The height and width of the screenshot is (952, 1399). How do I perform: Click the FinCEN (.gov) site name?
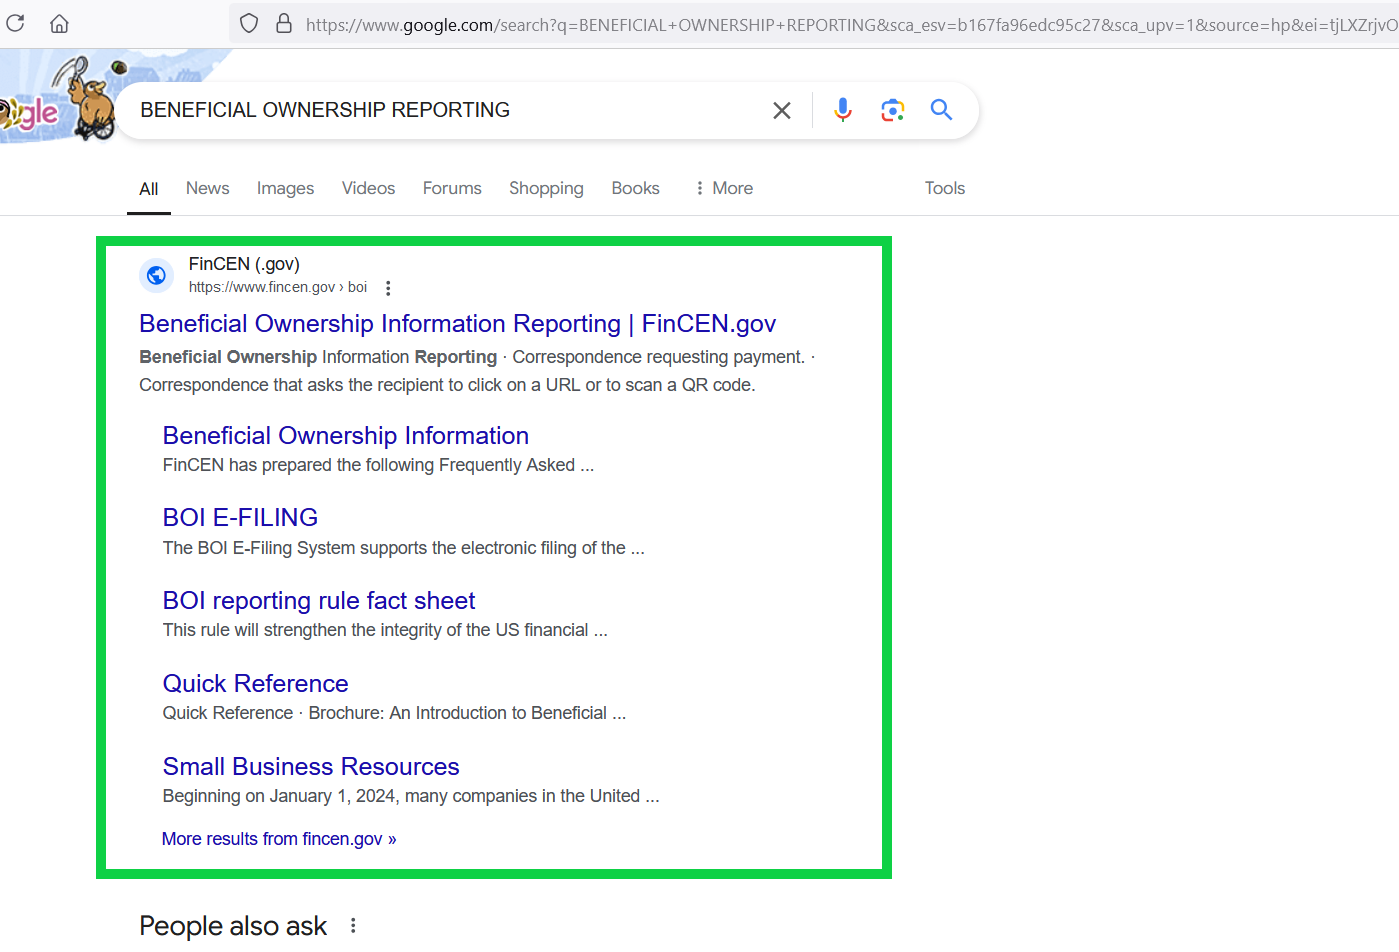[x=244, y=264]
